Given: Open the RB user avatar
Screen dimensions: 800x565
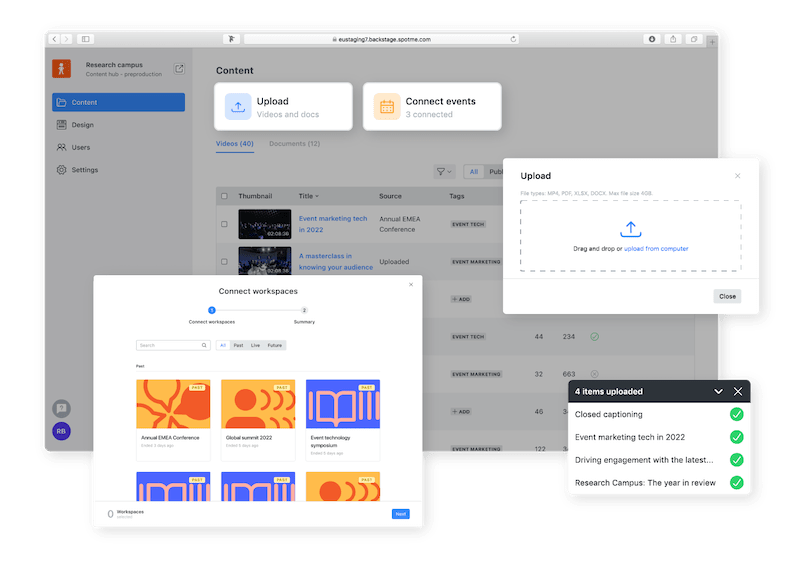Looking at the screenshot, I should click(x=61, y=431).
